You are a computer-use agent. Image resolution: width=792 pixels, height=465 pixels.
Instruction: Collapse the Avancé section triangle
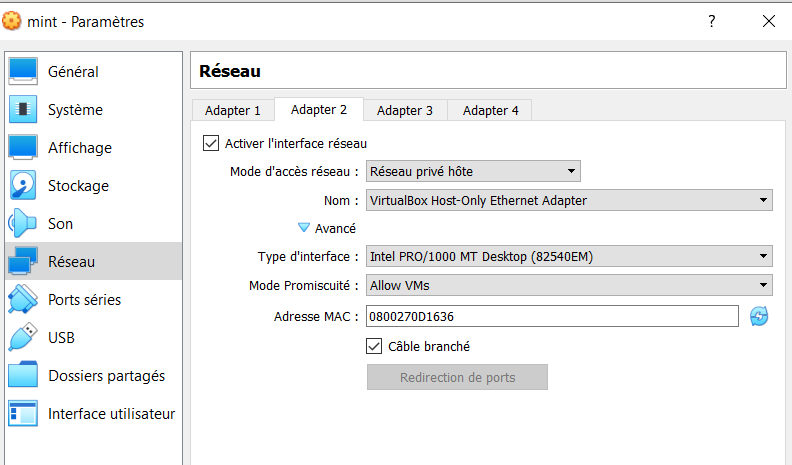(x=304, y=228)
